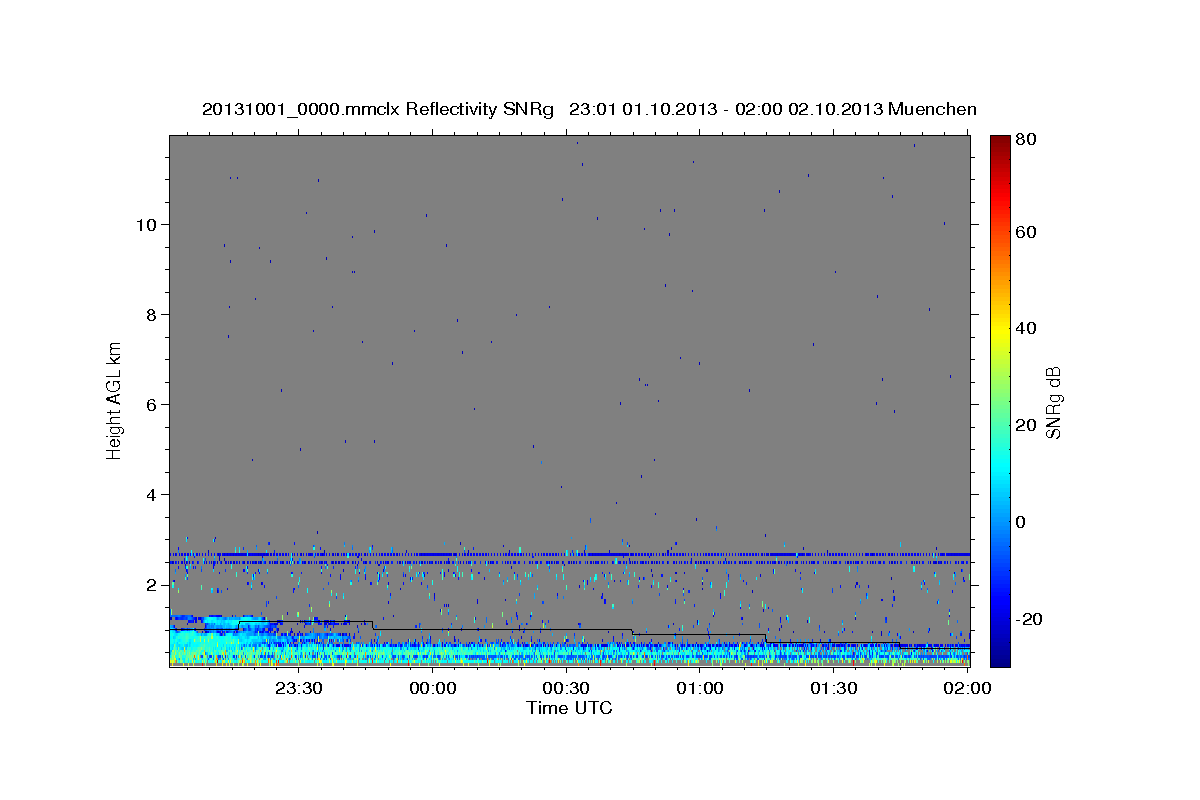Click the 01:30 time tick label
This screenshot has height=800, width=1200.
click(833, 688)
